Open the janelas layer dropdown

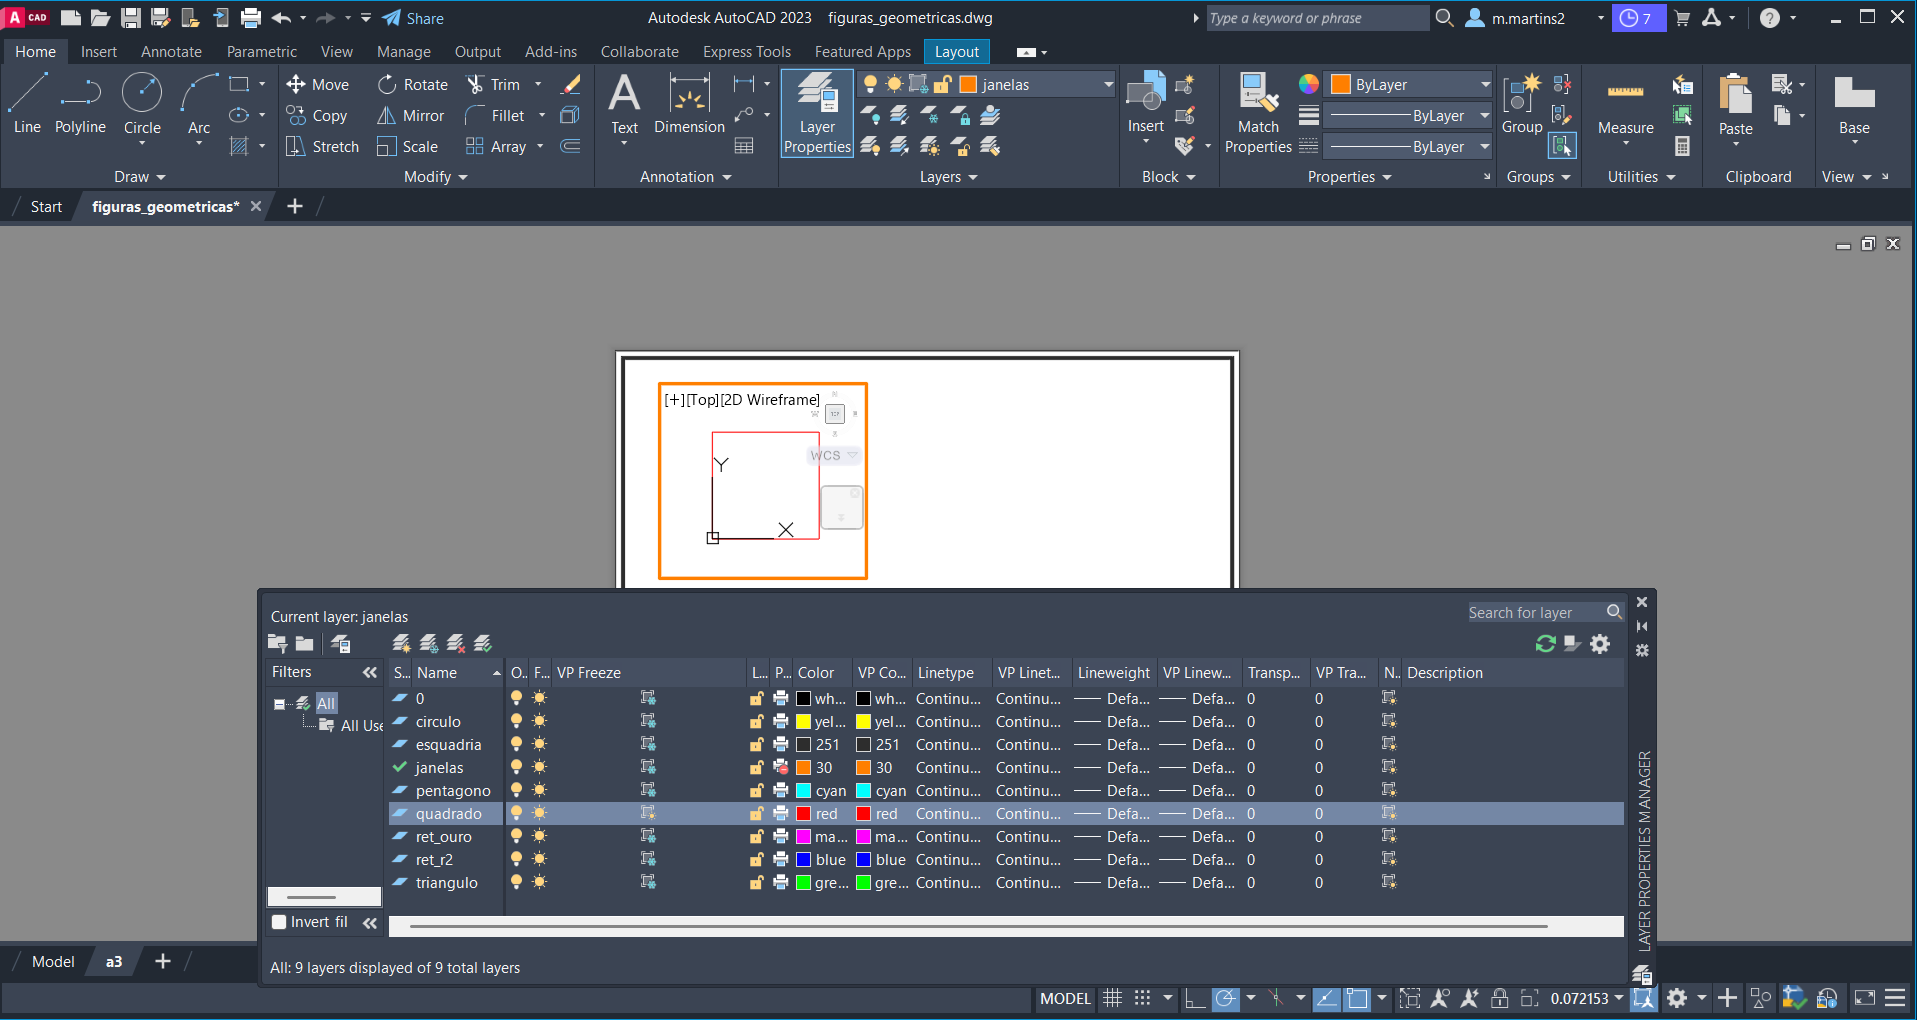click(x=1108, y=85)
